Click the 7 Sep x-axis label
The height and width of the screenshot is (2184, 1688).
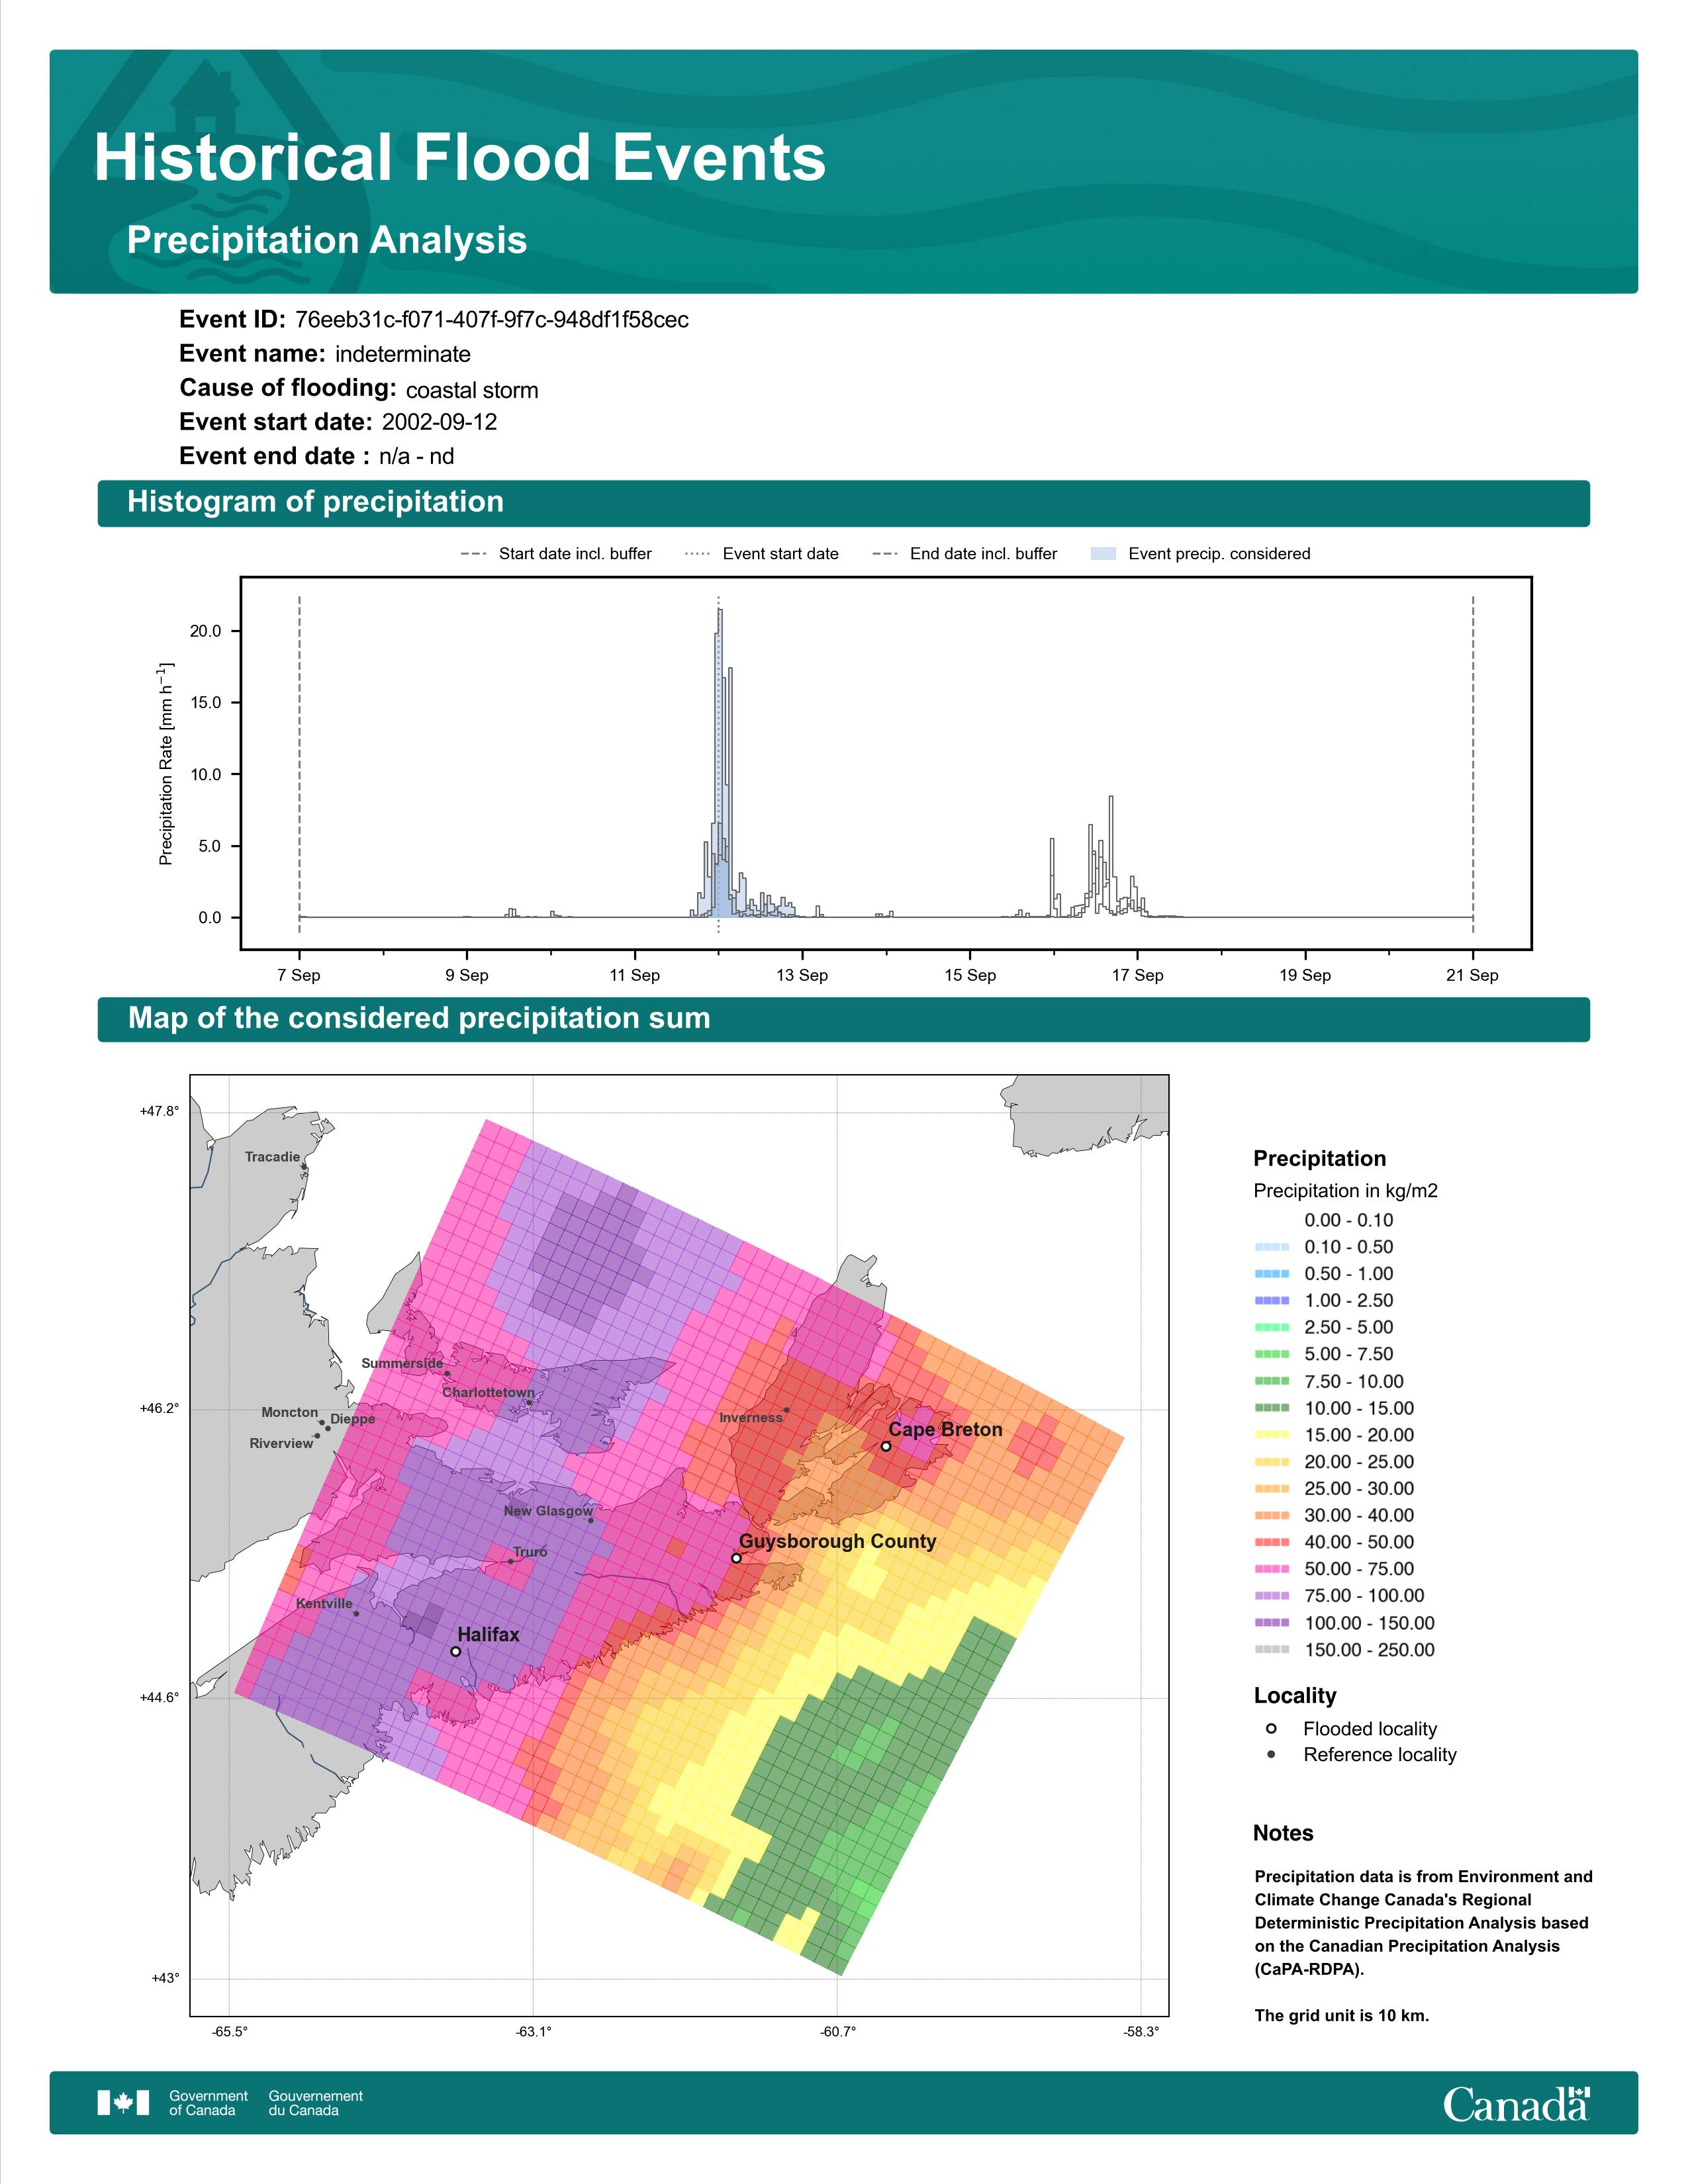pos(299,976)
